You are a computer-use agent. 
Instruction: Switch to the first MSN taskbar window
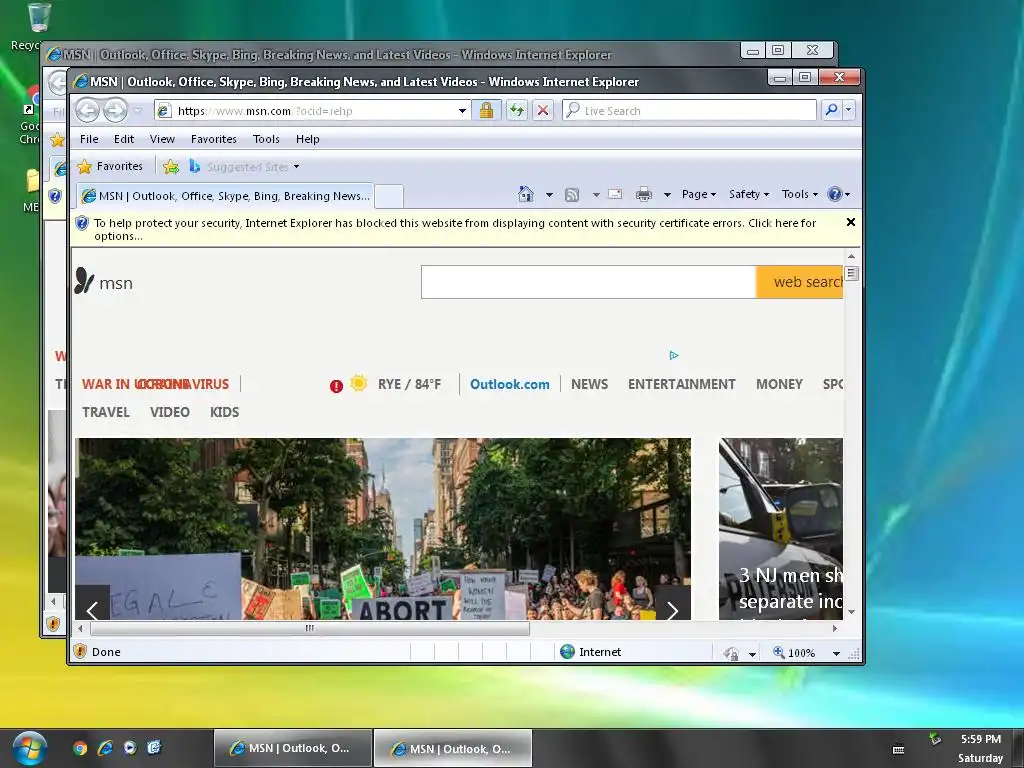[x=293, y=748]
